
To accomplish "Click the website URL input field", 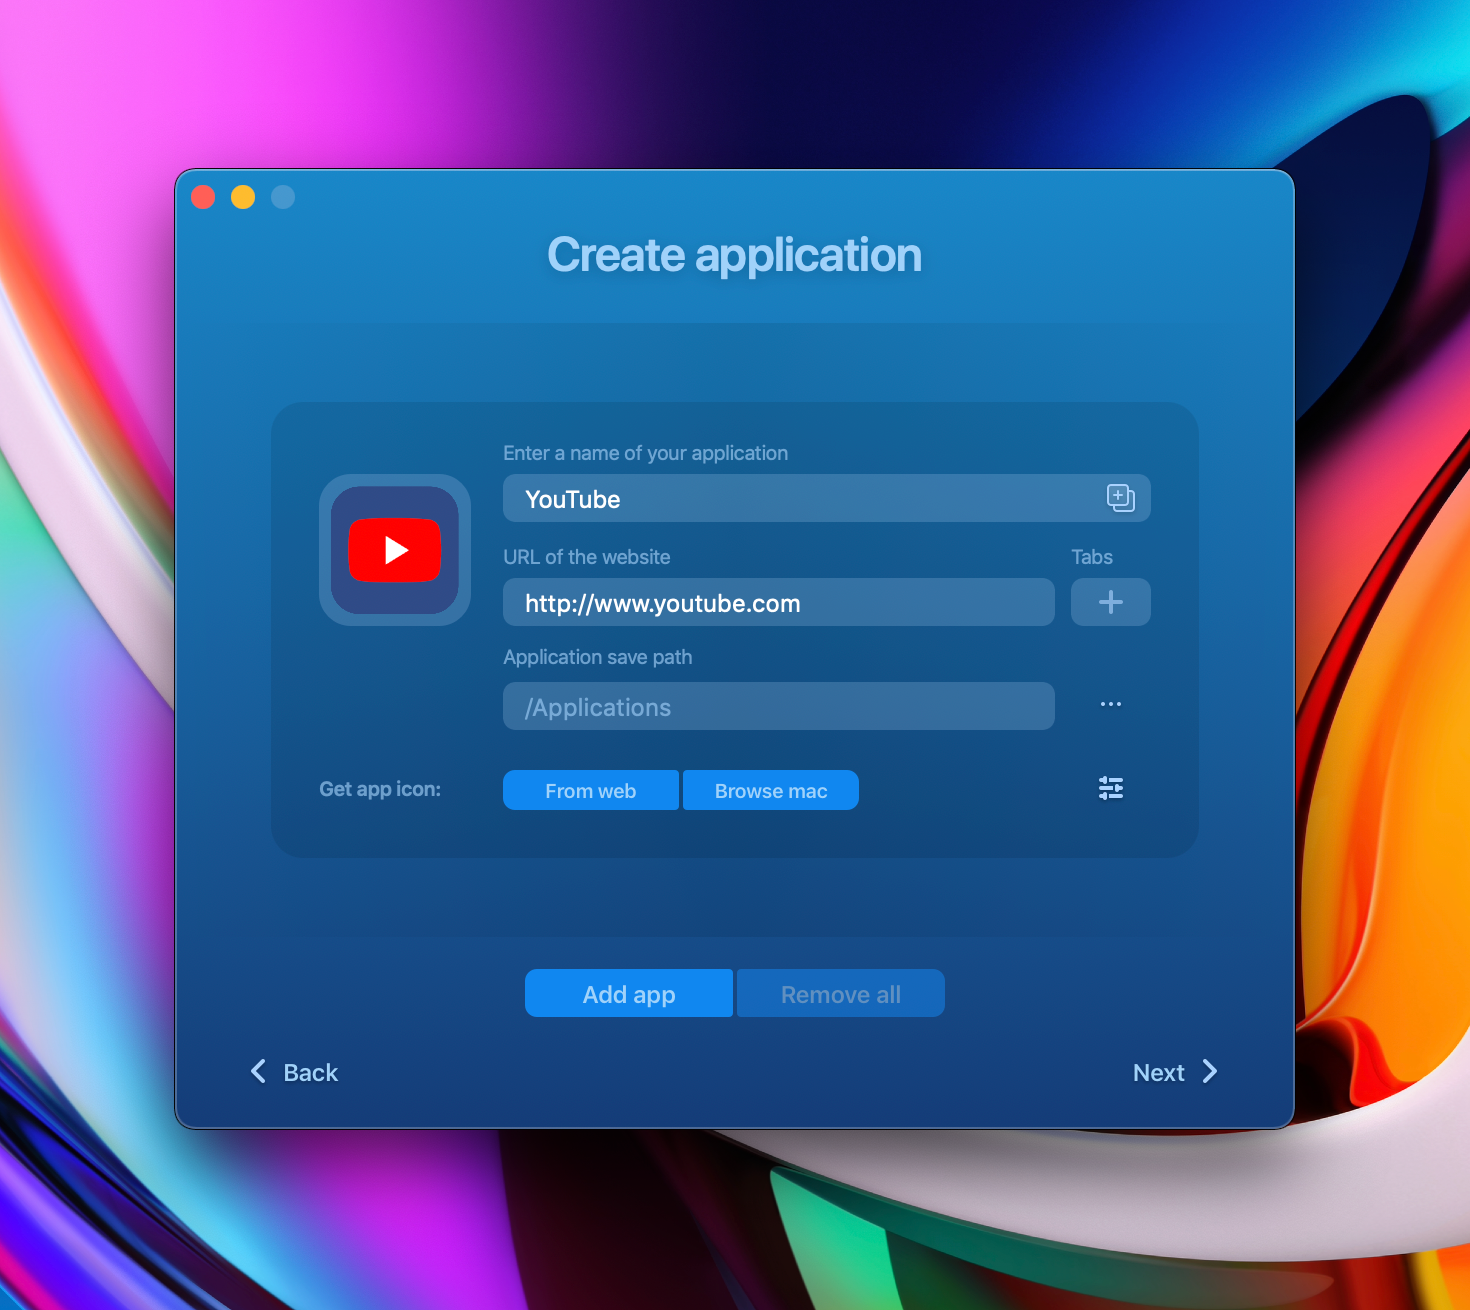I will pyautogui.click(x=779, y=602).
